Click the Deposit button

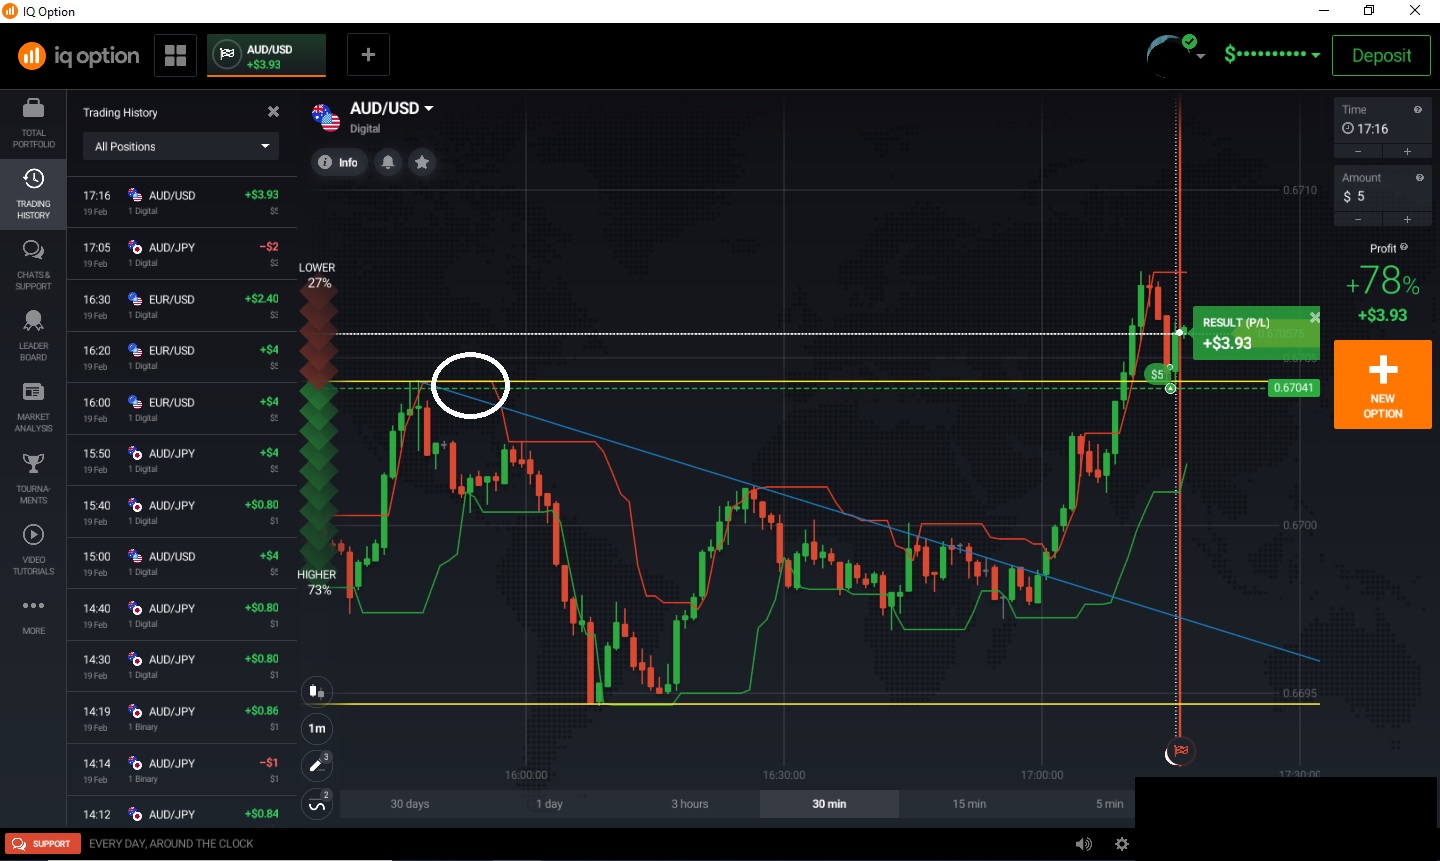click(x=1381, y=56)
